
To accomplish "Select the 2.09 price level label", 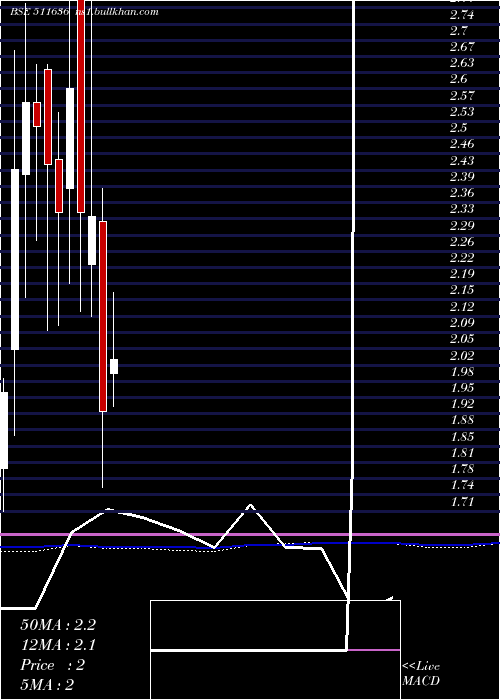I will pyautogui.click(x=462, y=323).
